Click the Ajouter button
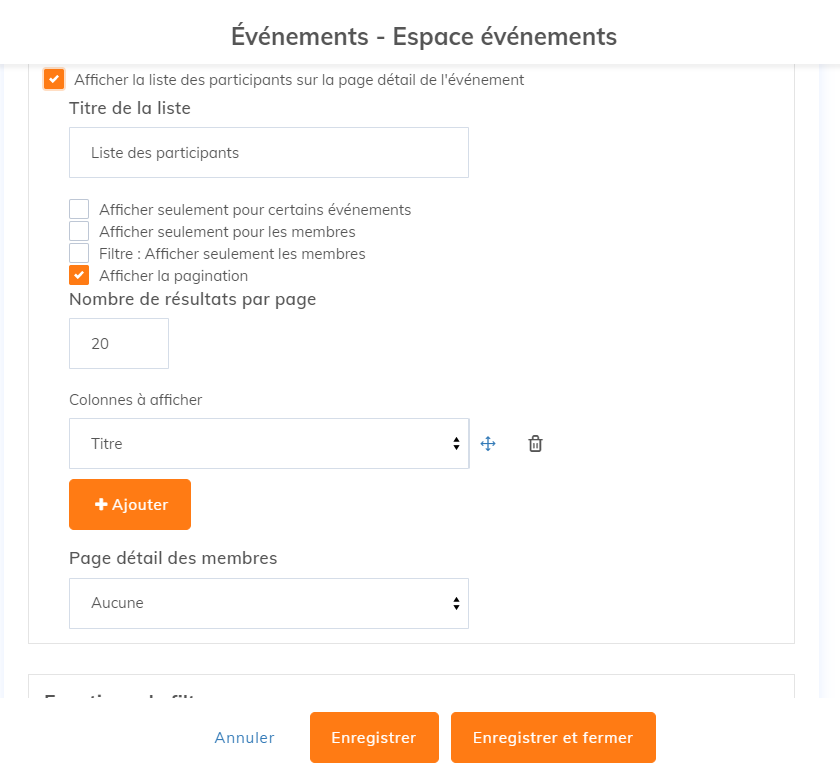This screenshot has height=775, width=840. tap(130, 505)
